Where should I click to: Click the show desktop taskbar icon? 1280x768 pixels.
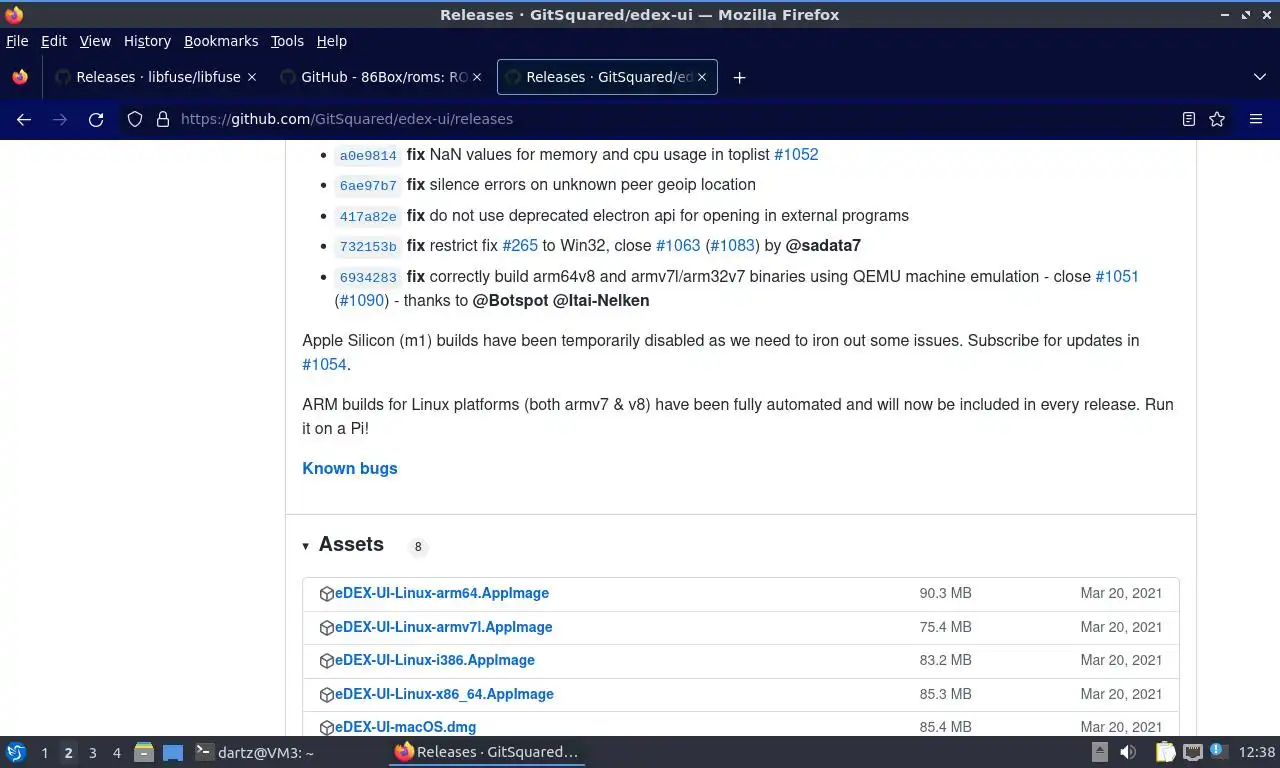pos(173,753)
